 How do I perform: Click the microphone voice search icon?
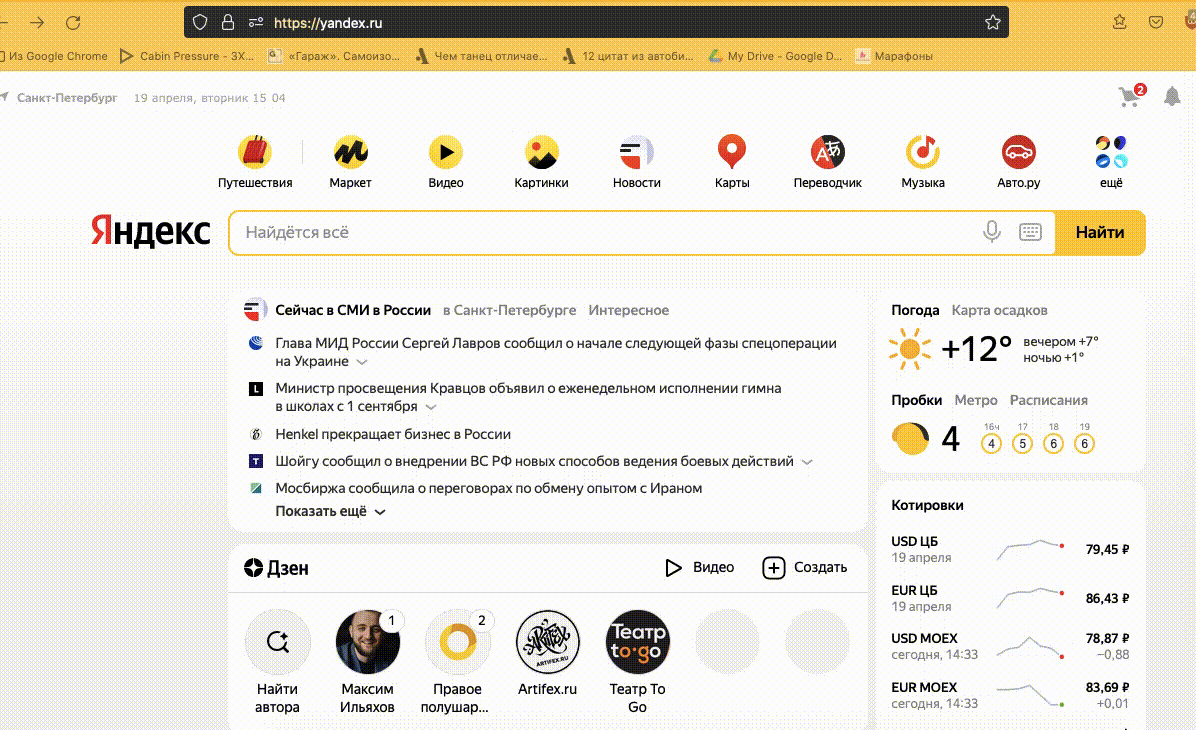pos(991,232)
